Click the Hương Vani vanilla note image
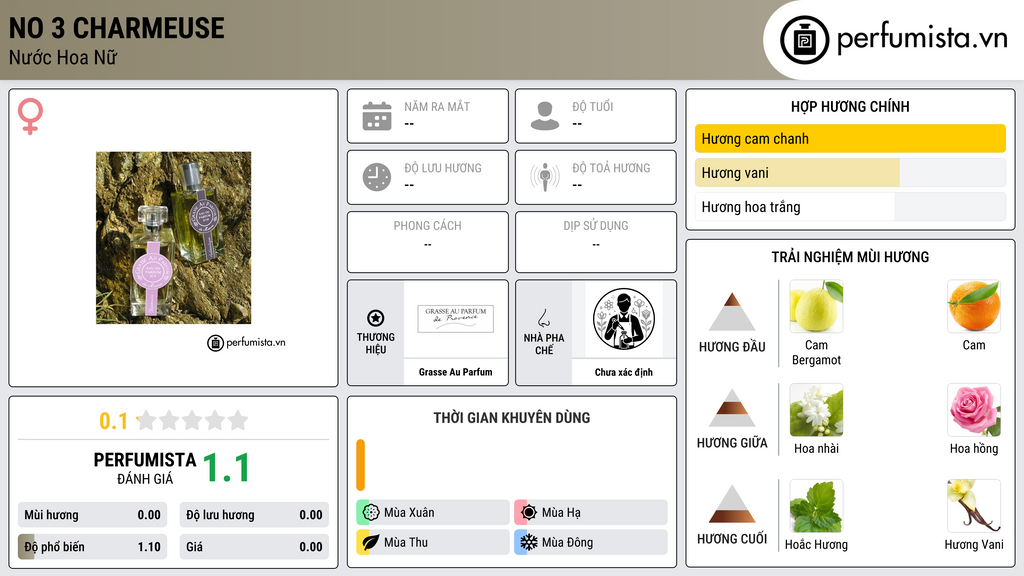The height and width of the screenshot is (576, 1024). point(974,506)
